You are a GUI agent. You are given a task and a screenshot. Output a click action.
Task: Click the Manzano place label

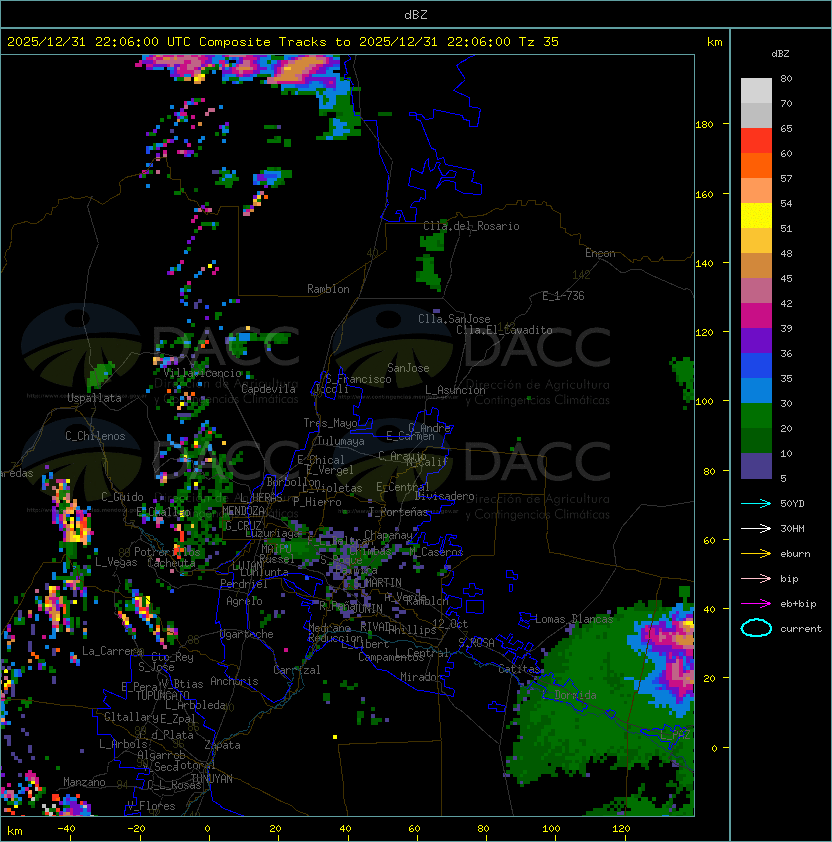84,782
